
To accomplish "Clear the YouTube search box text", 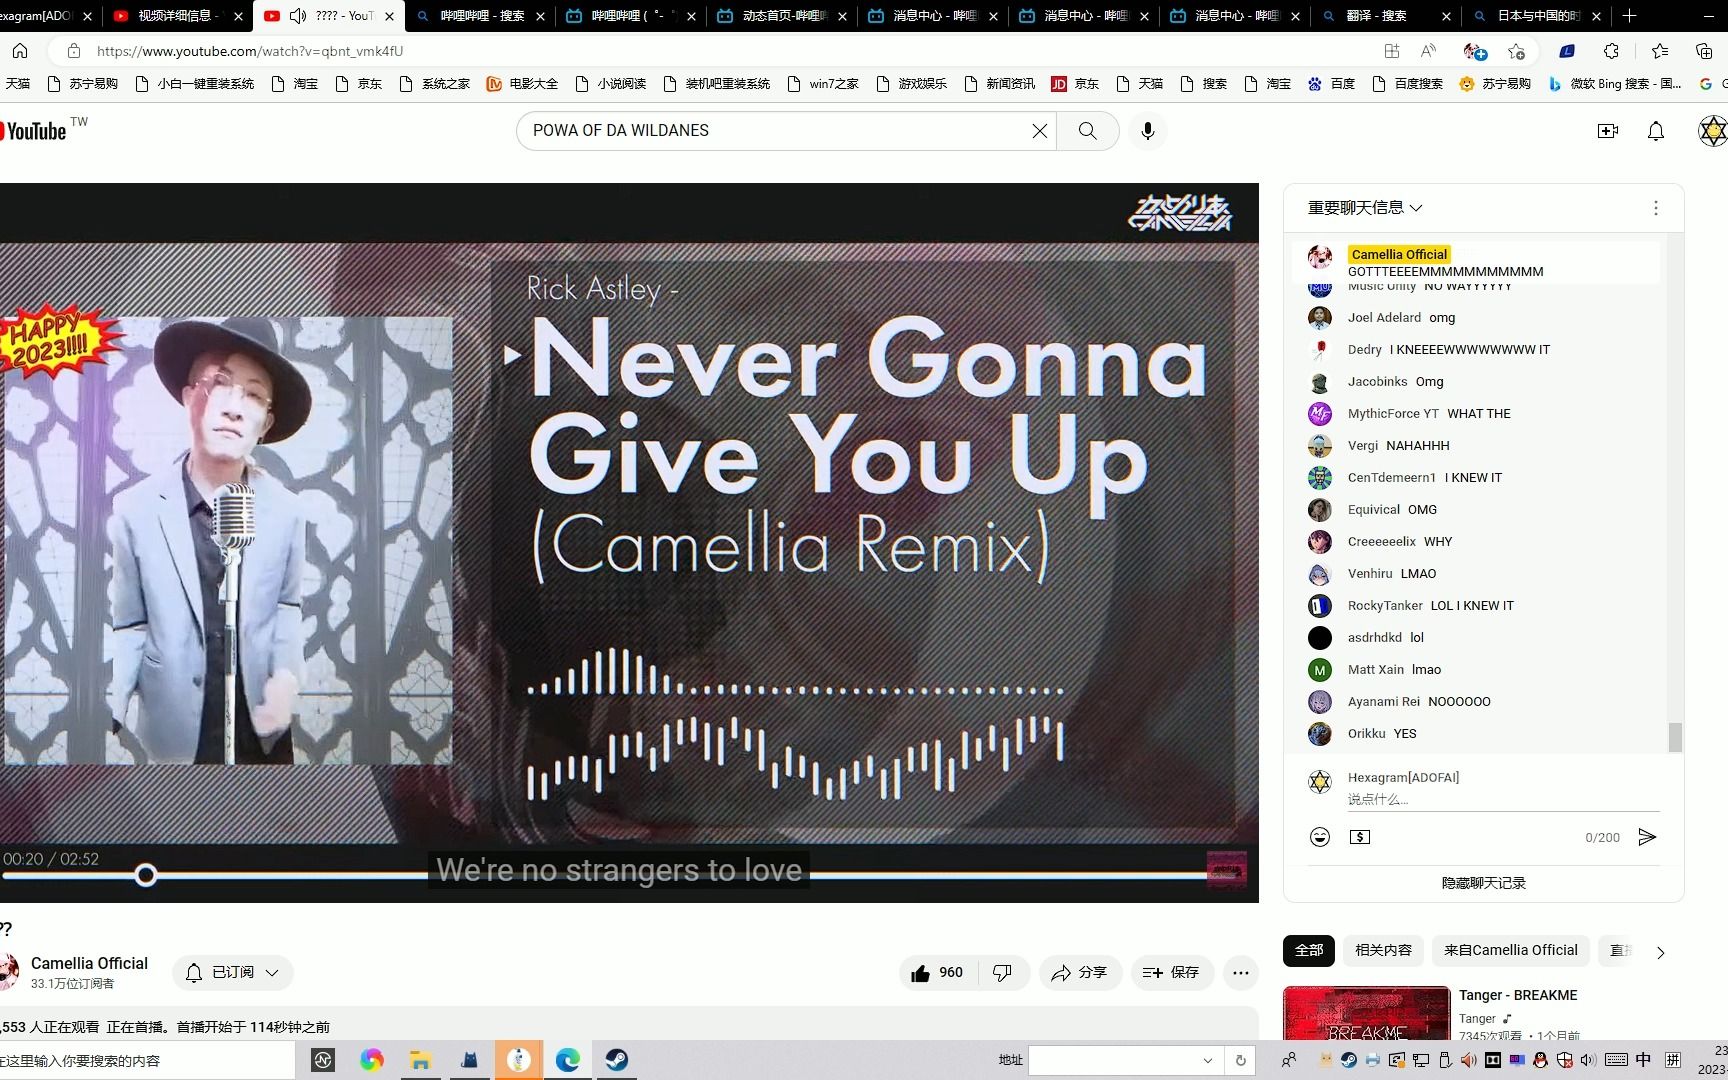I will point(1040,131).
